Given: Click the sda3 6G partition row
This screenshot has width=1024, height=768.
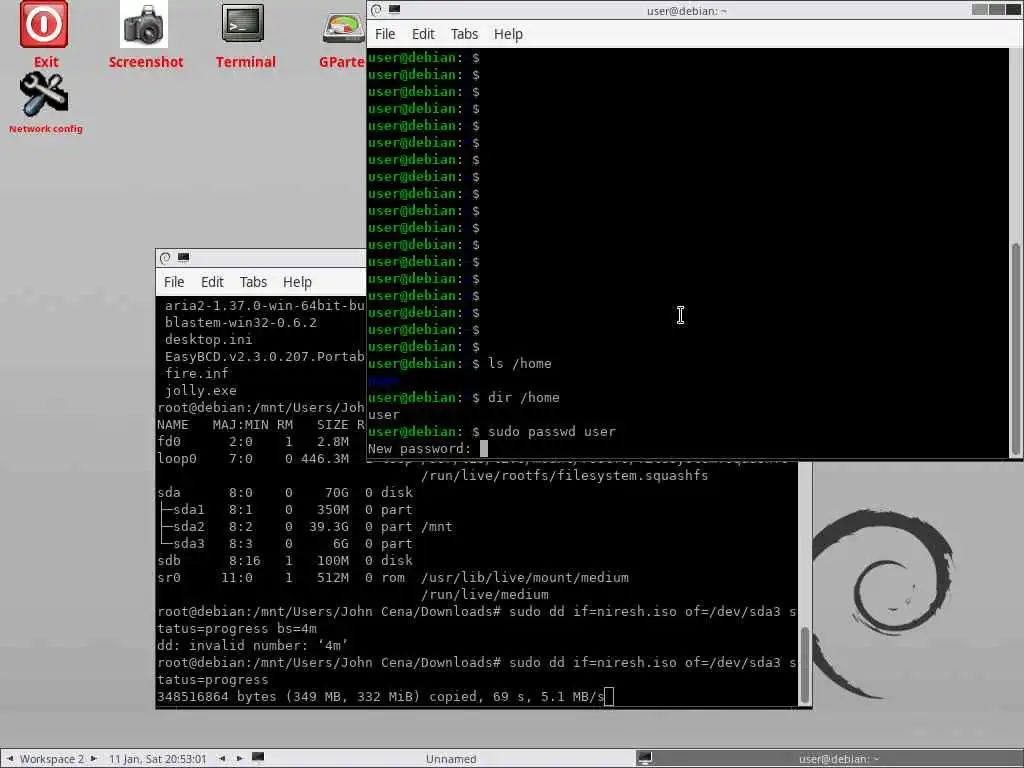Looking at the screenshot, I should [x=285, y=543].
